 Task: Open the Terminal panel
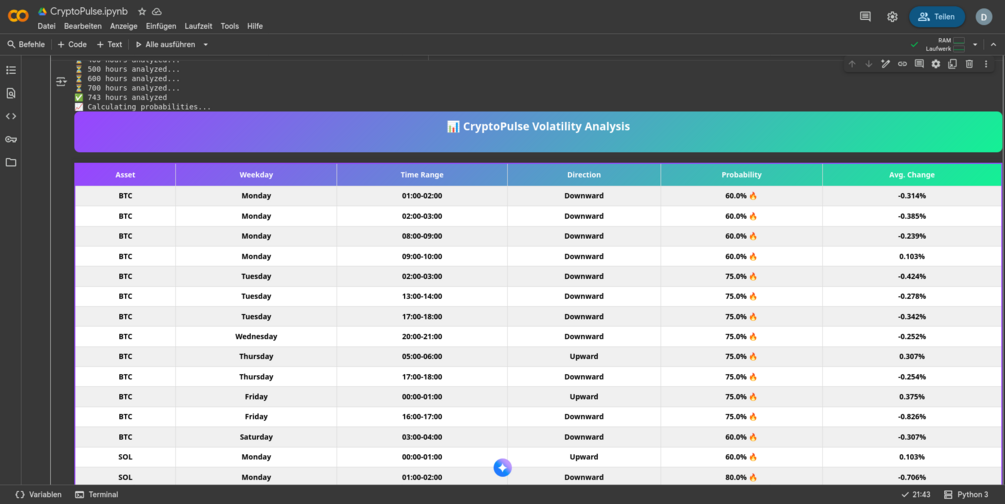click(97, 494)
